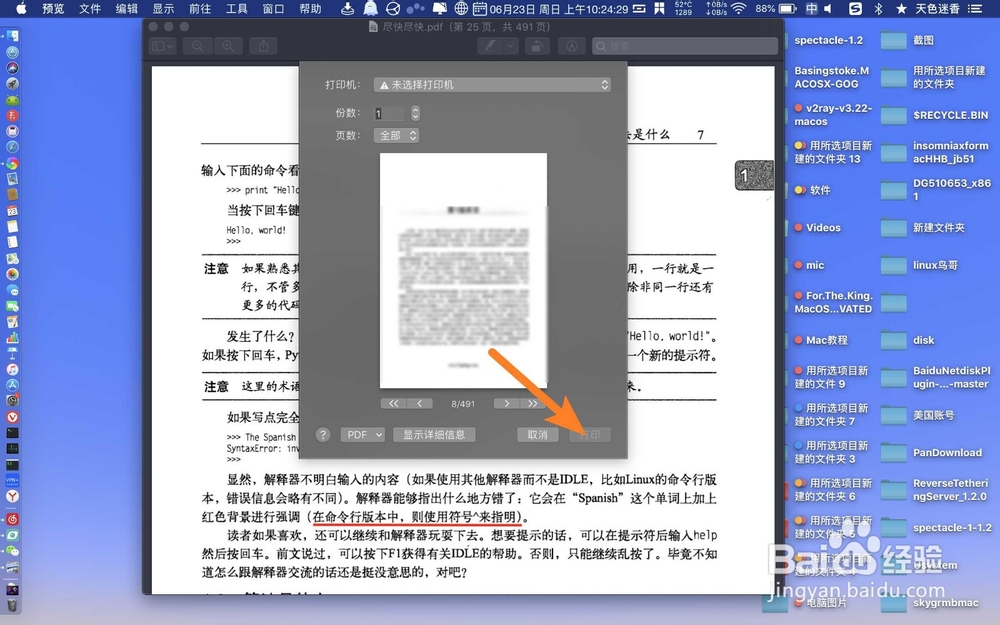Select the Basingstoke.MACOSX-GOG desktop item label
This screenshot has width=1000, height=625.
point(832,77)
